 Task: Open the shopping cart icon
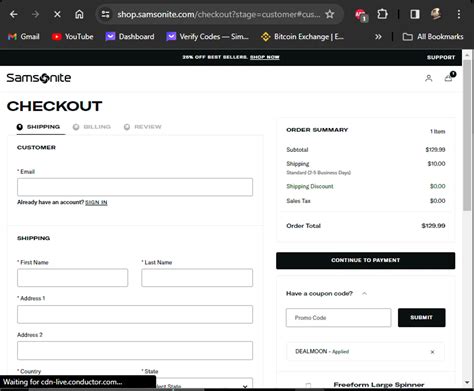[449, 78]
